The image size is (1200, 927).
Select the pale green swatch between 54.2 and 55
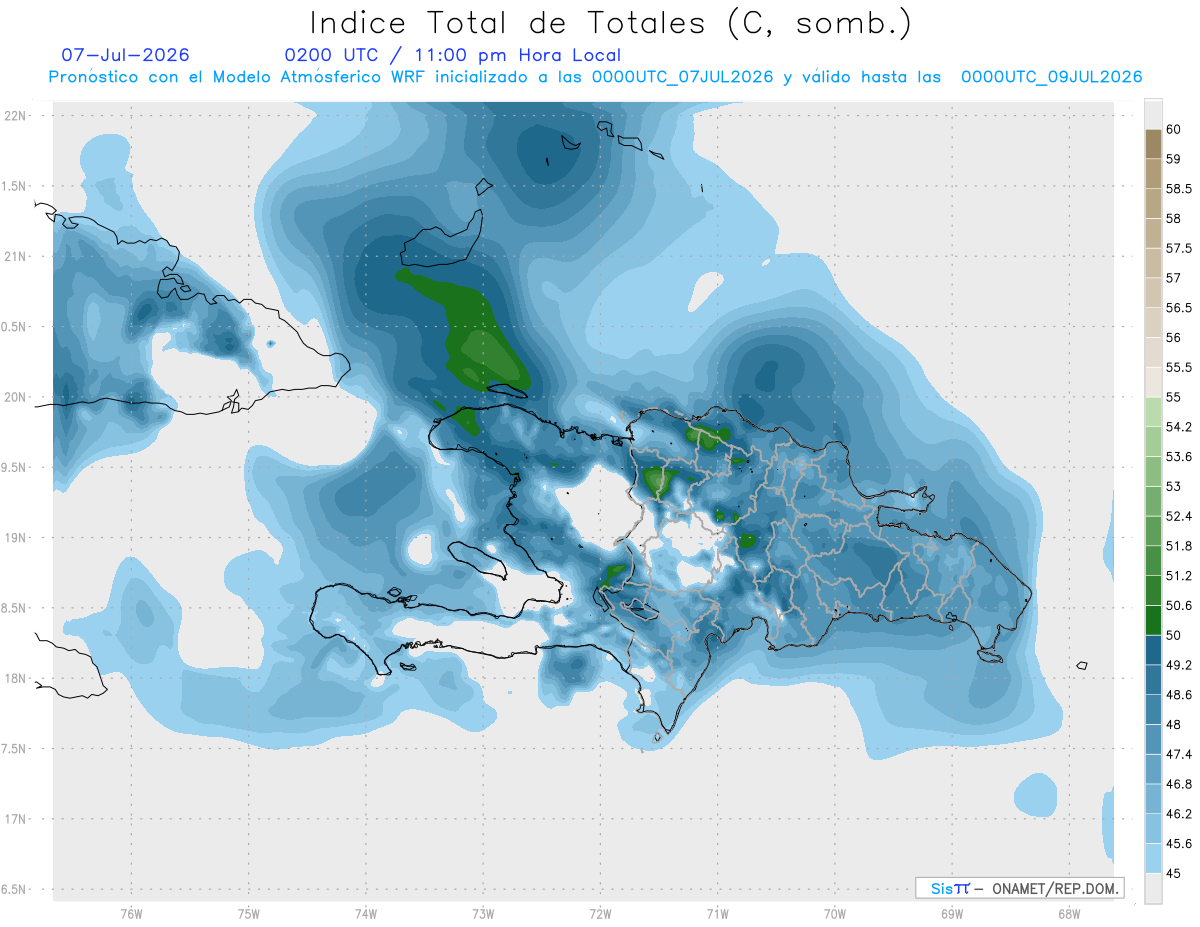pyautogui.click(x=1153, y=412)
